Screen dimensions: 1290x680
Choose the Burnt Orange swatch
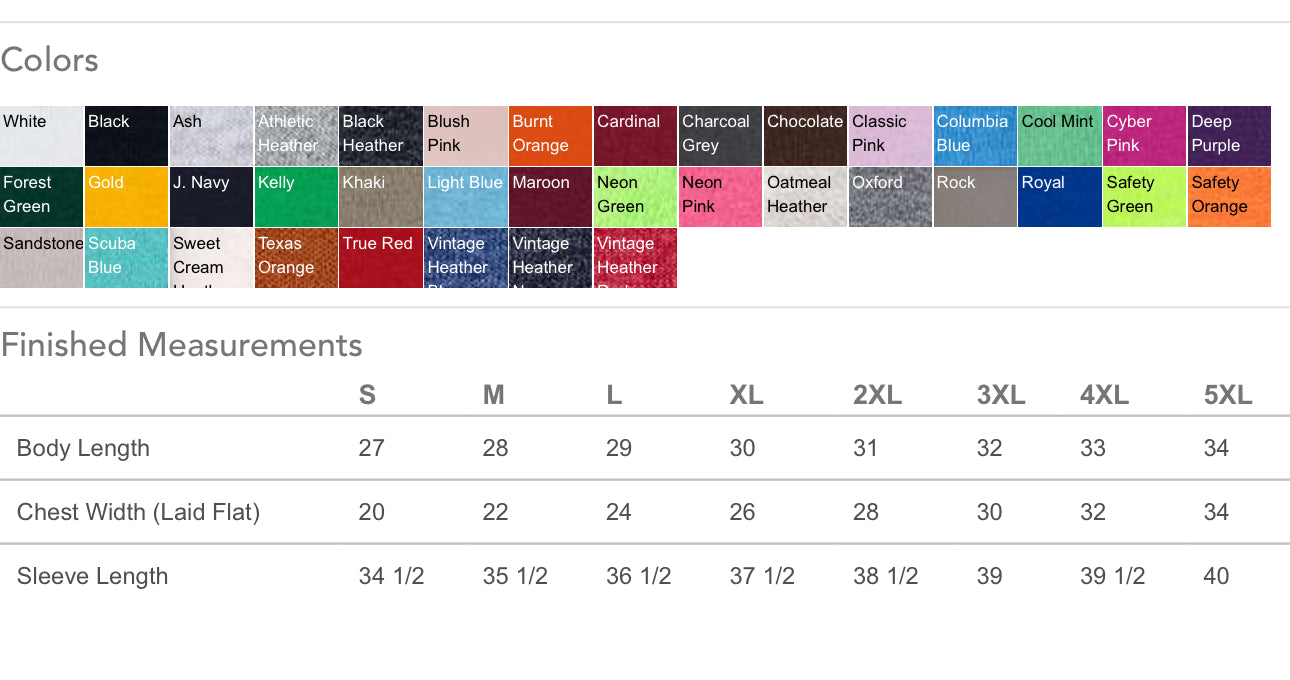(550, 136)
